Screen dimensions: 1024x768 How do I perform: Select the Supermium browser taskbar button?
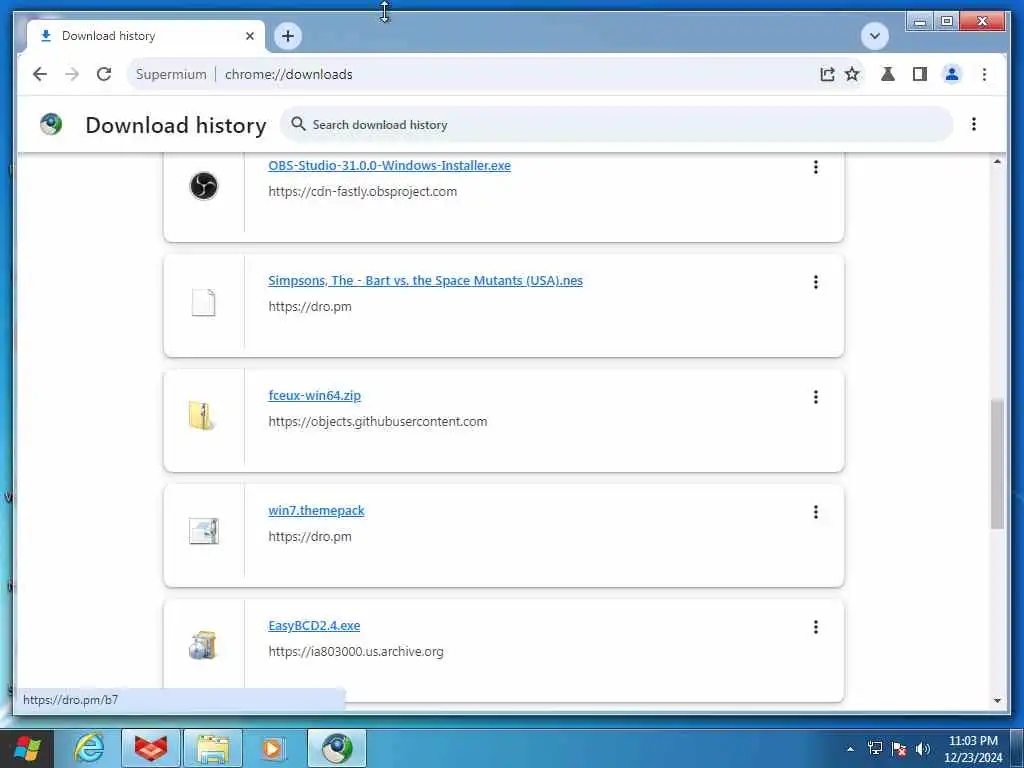[x=337, y=748]
